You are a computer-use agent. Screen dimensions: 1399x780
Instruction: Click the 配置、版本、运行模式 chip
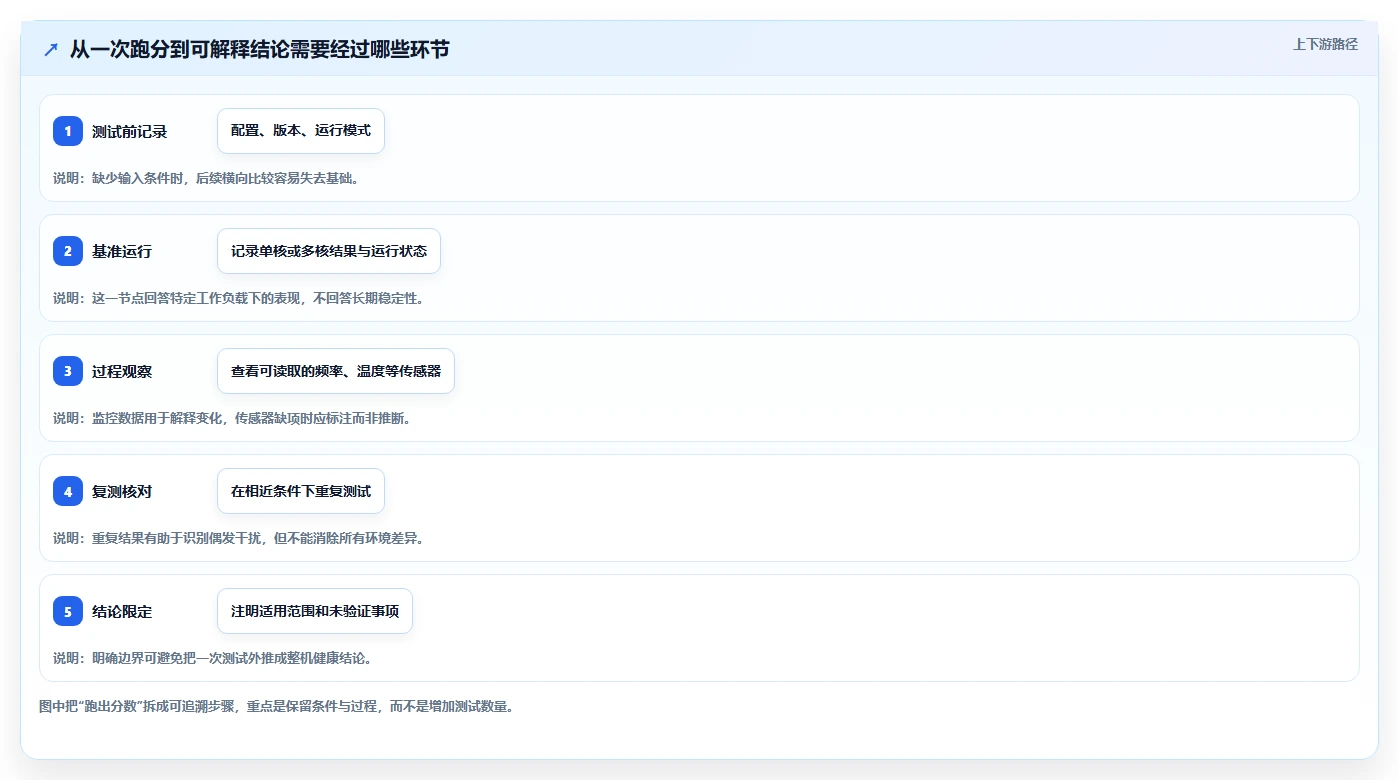(x=301, y=131)
